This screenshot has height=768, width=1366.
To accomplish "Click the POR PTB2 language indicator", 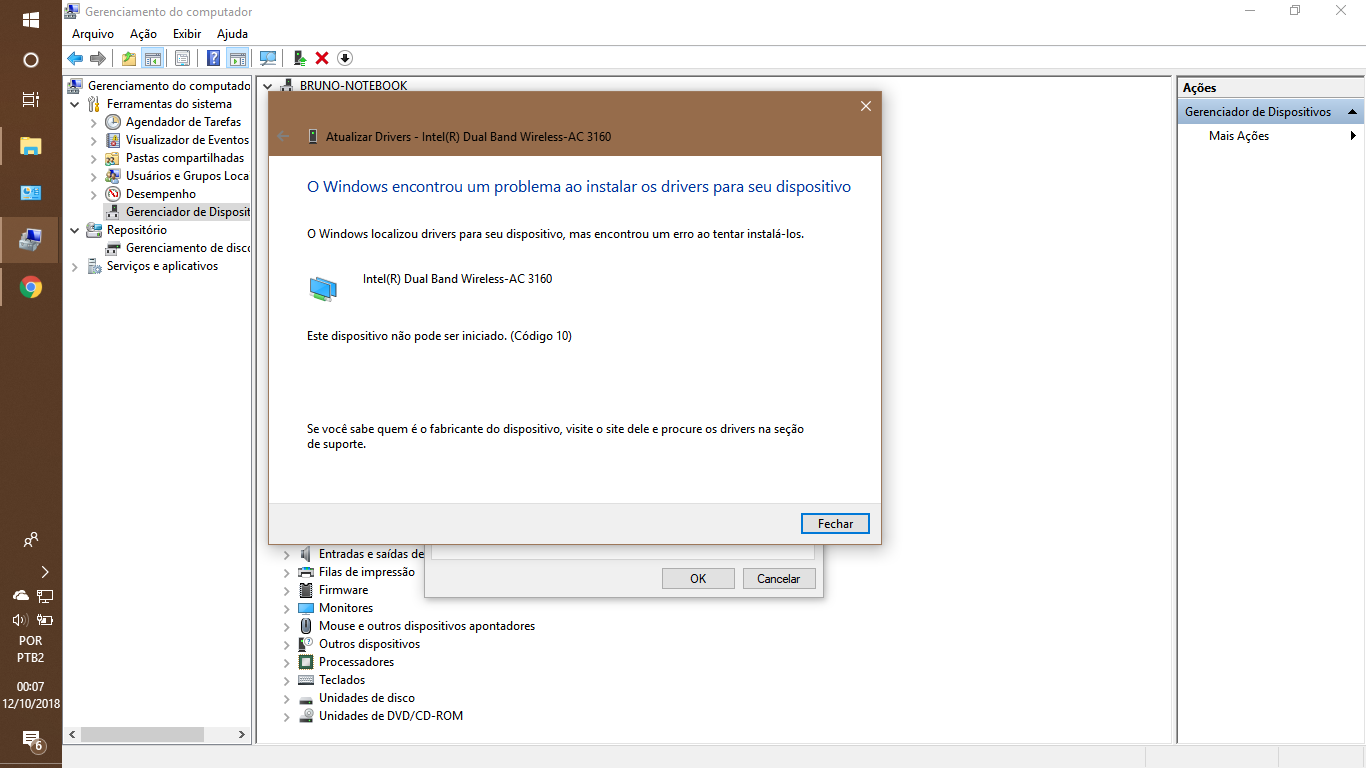I will (31, 649).
